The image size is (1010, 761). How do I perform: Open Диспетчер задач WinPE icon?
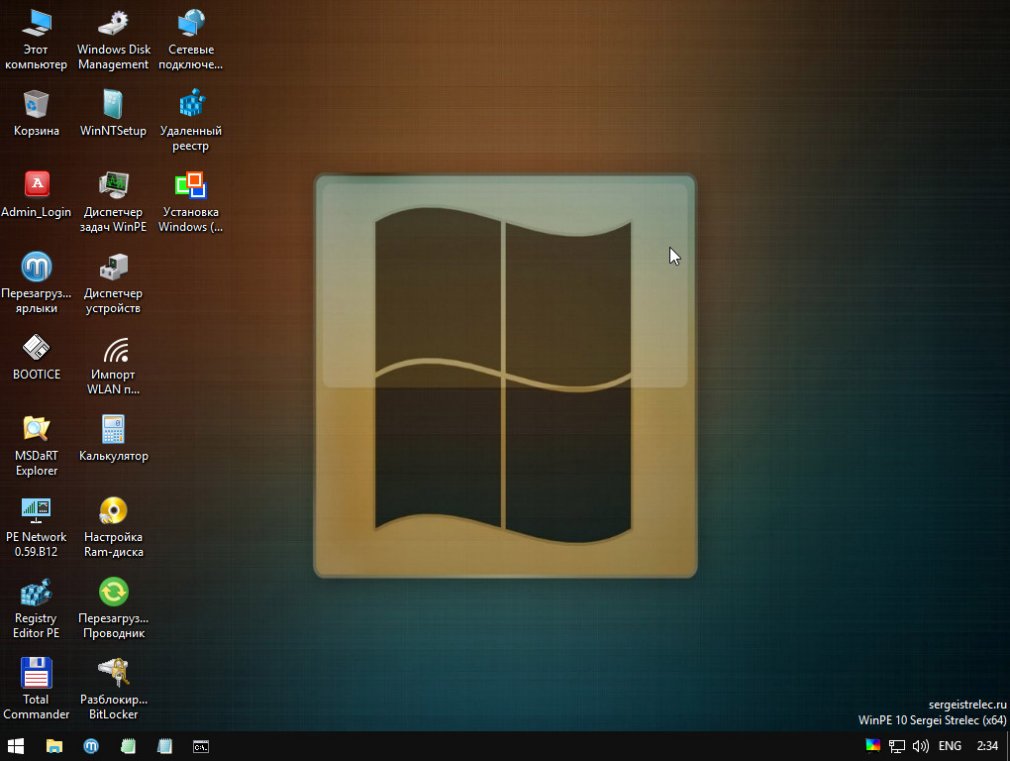113,202
